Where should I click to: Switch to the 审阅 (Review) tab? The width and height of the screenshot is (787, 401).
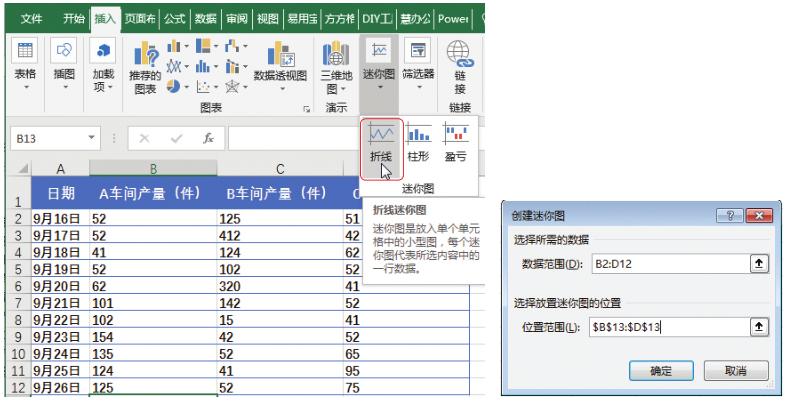(x=236, y=19)
